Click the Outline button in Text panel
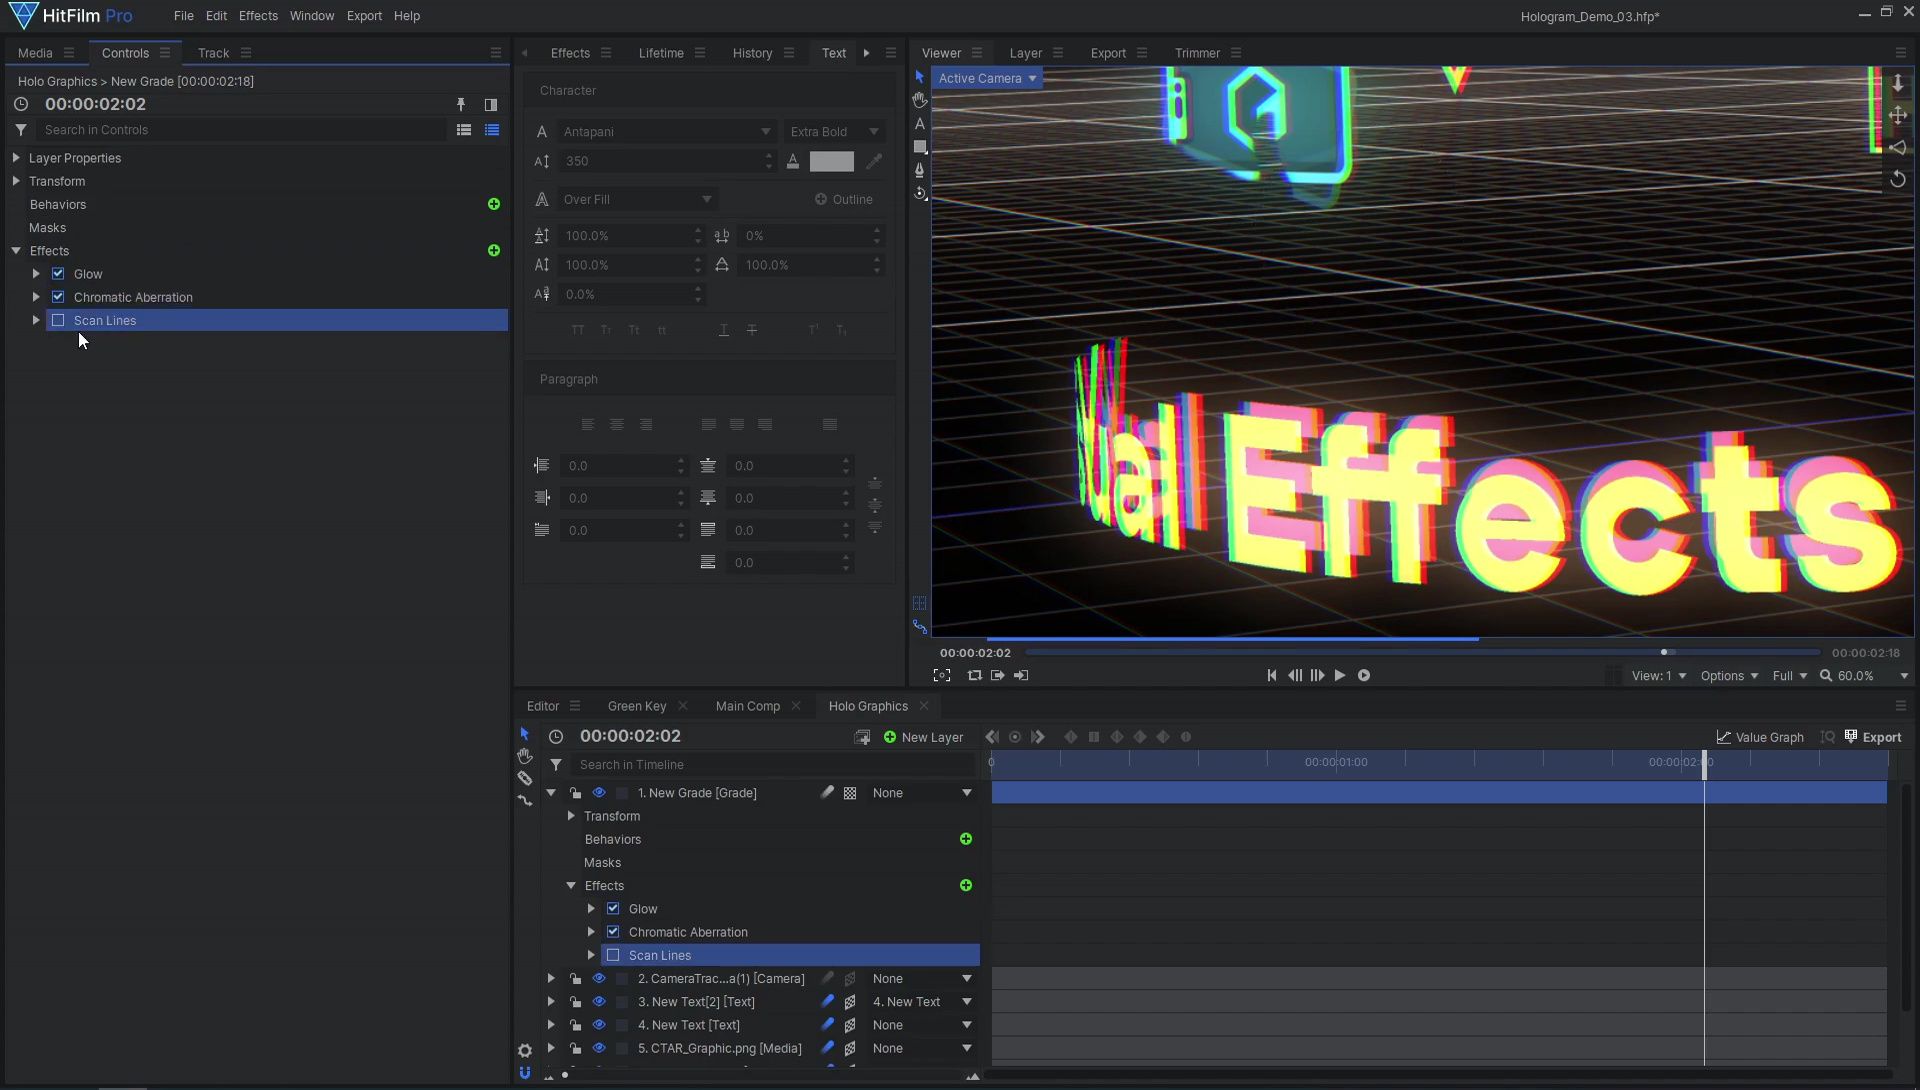Viewport: 1920px width, 1090px height. pyautogui.click(x=844, y=200)
